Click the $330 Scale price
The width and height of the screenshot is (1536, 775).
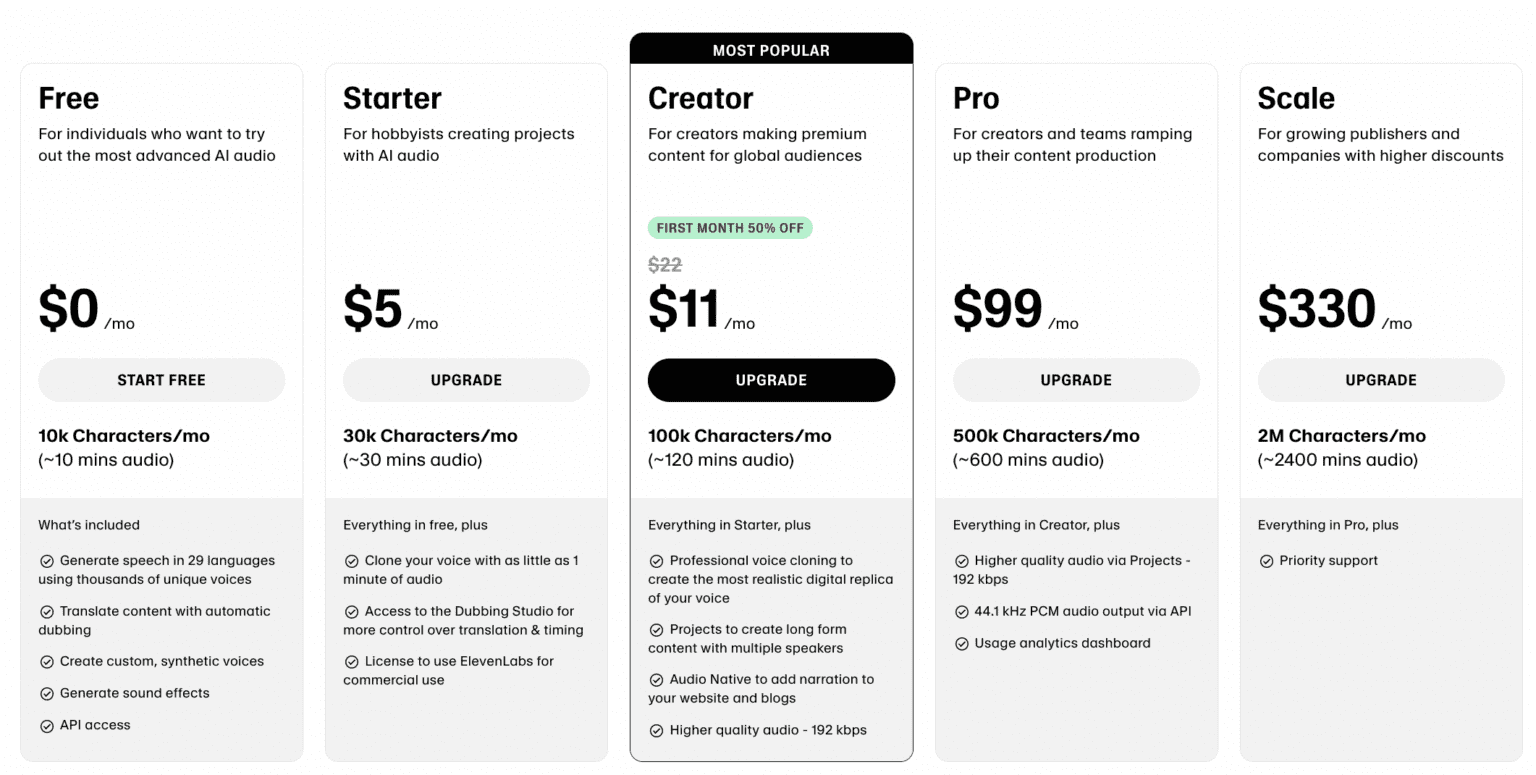(1316, 308)
